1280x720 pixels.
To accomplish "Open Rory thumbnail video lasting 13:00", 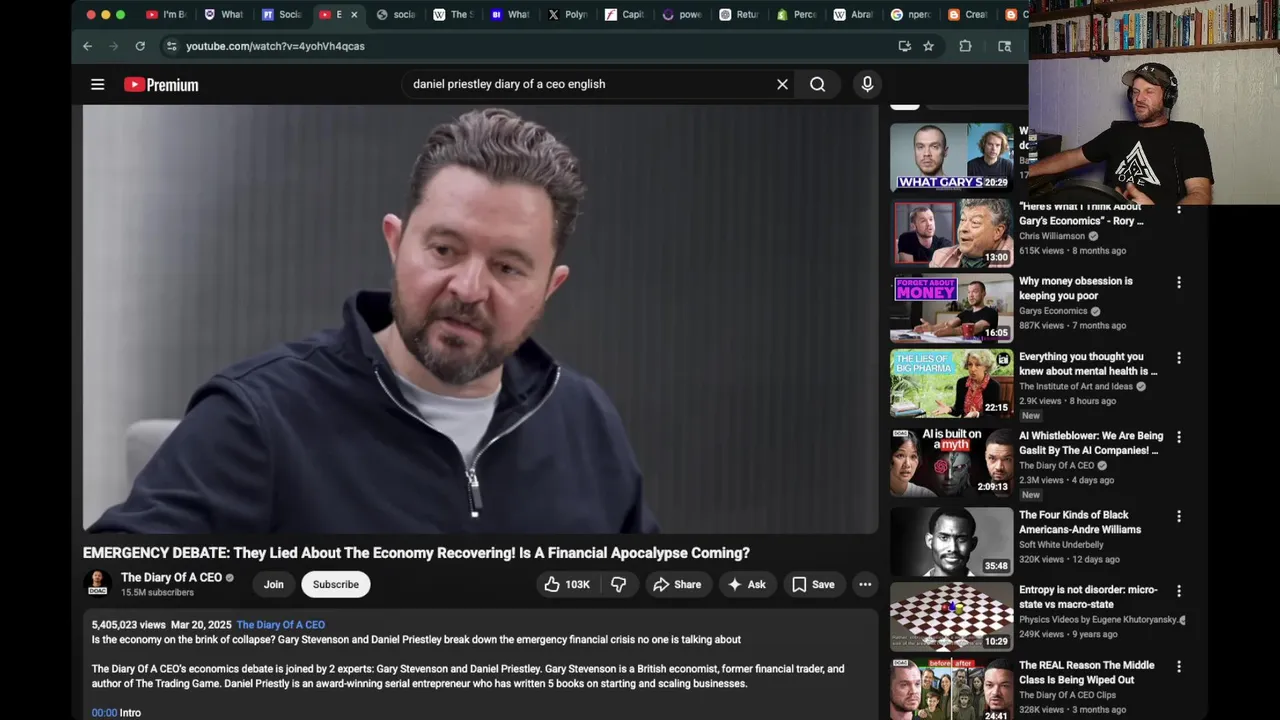I will (x=951, y=233).
